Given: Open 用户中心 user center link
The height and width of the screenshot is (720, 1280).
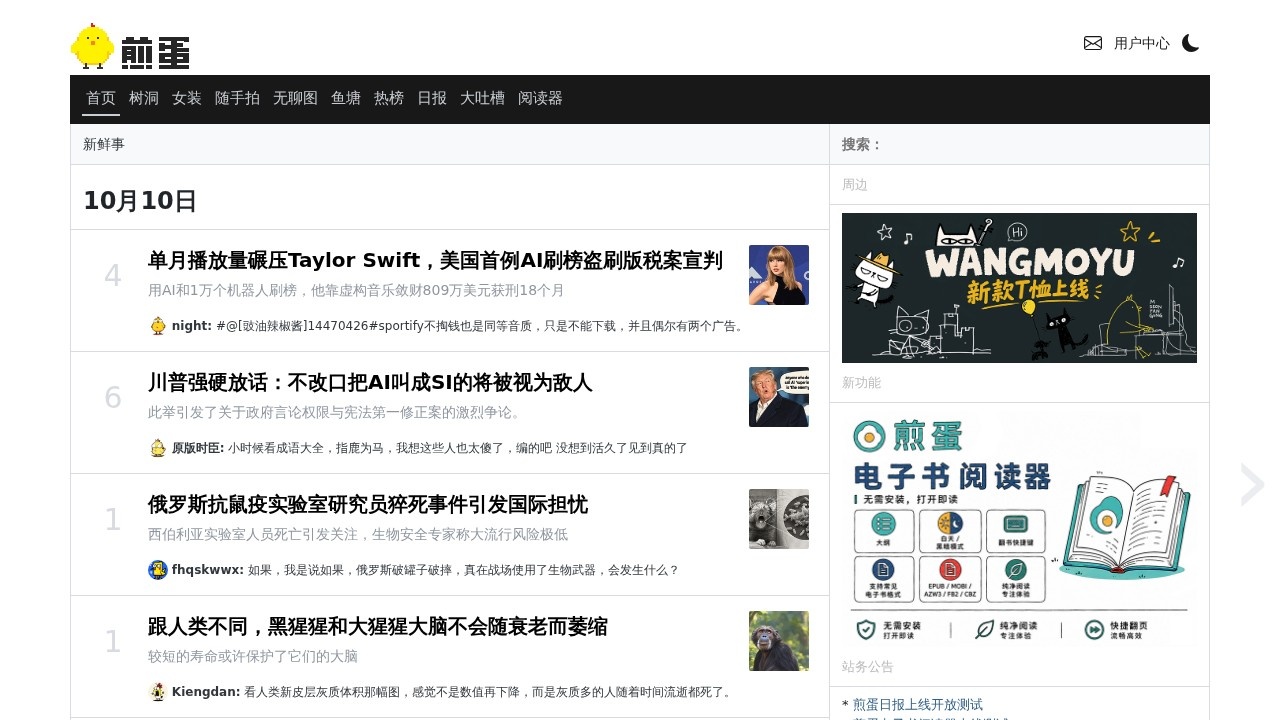Looking at the screenshot, I should 1142,43.
